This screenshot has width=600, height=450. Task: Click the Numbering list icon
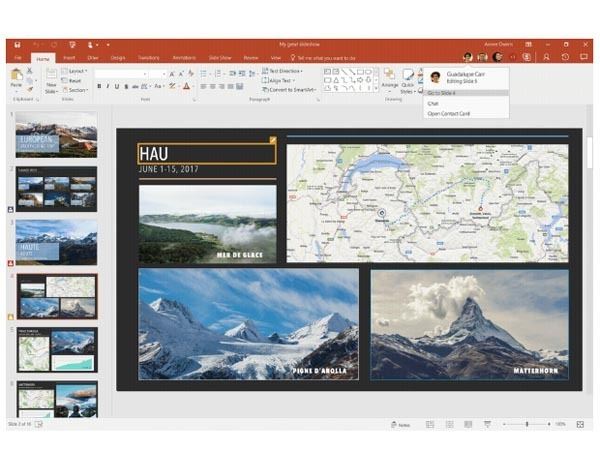[x=219, y=73]
